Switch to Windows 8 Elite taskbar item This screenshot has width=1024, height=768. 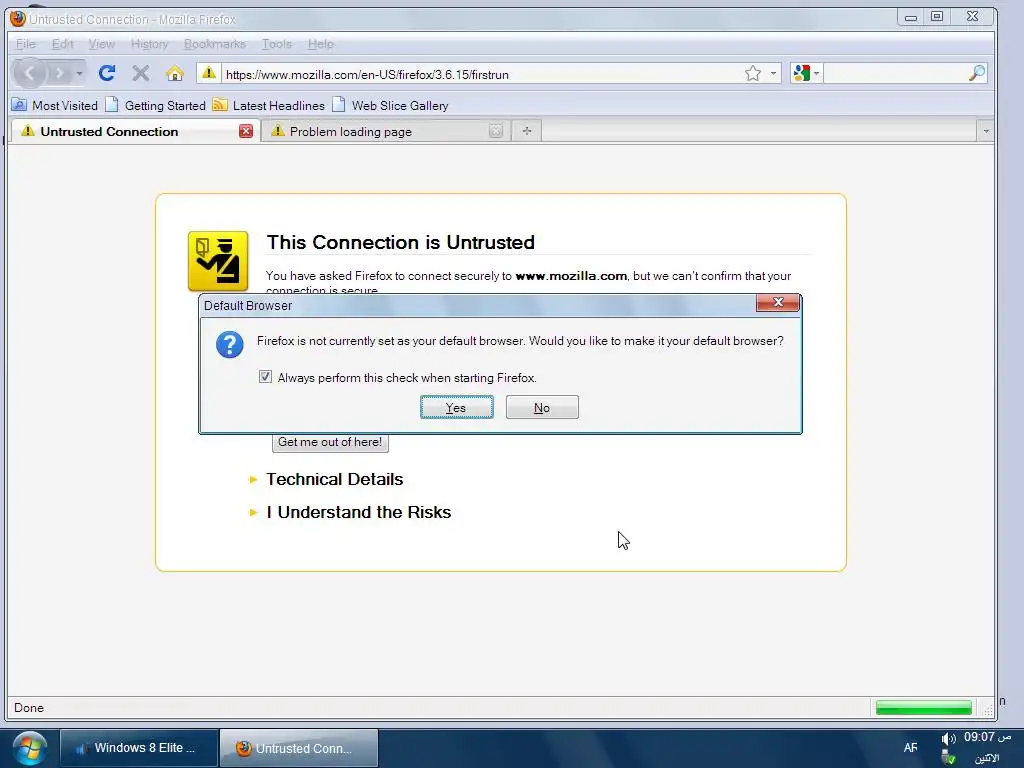click(138, 748)
